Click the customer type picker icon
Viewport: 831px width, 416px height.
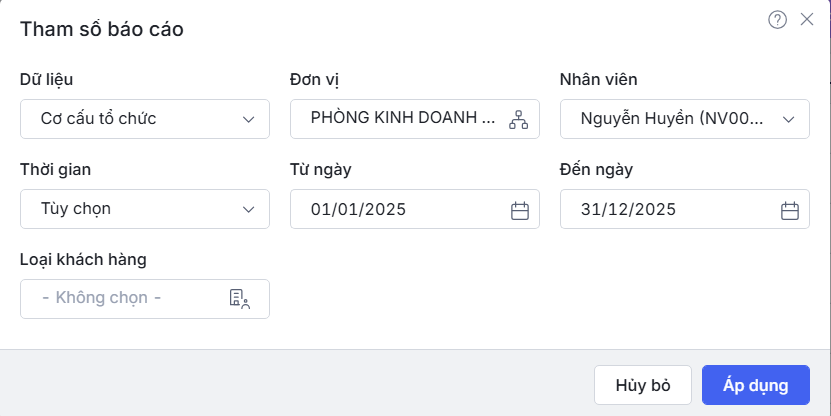click(239, 298)
